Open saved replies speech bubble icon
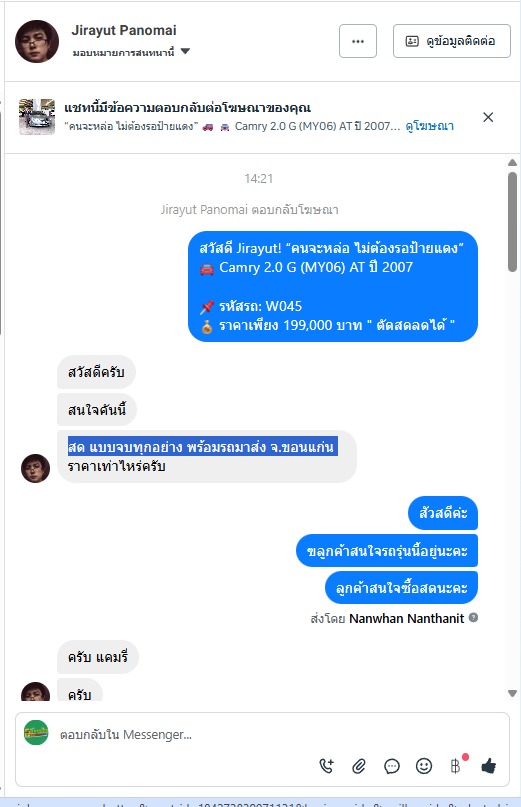Viewport: 521px width, 807px height. (392, 766)
